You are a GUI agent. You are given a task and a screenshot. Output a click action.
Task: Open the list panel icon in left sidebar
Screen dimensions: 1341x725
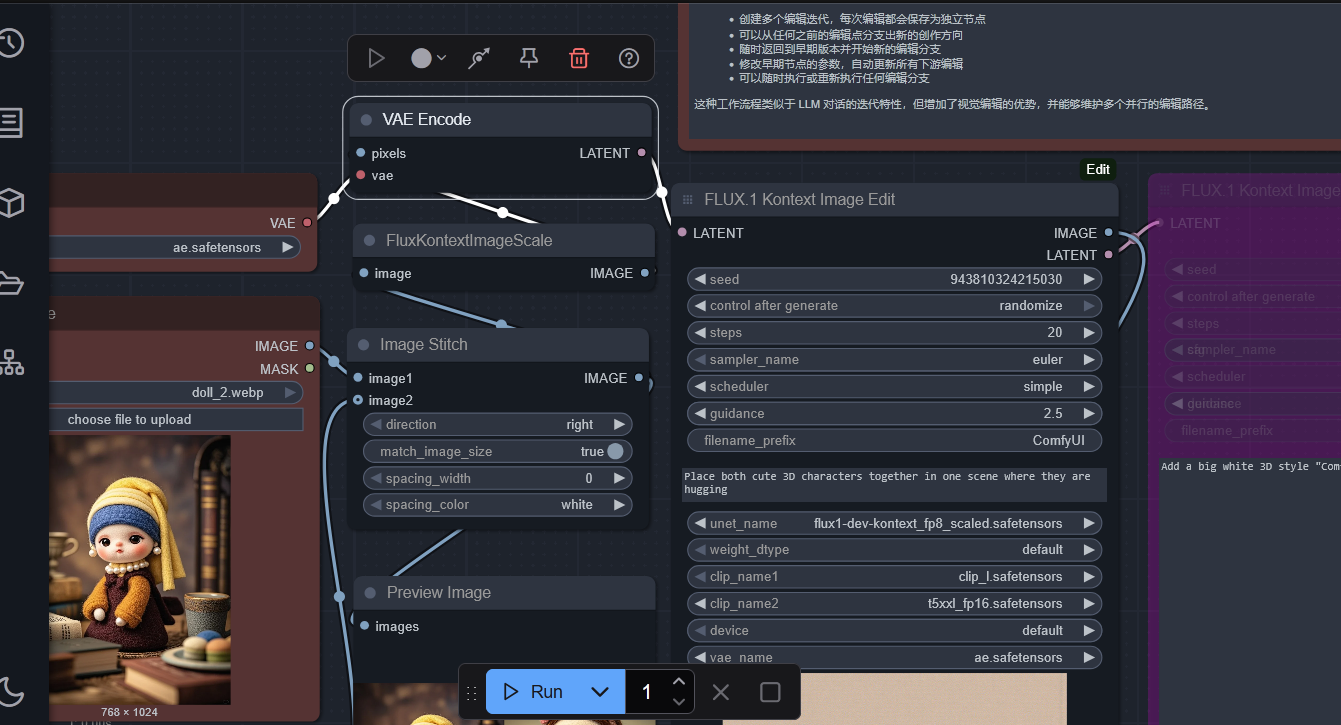(x=10, y=123)
